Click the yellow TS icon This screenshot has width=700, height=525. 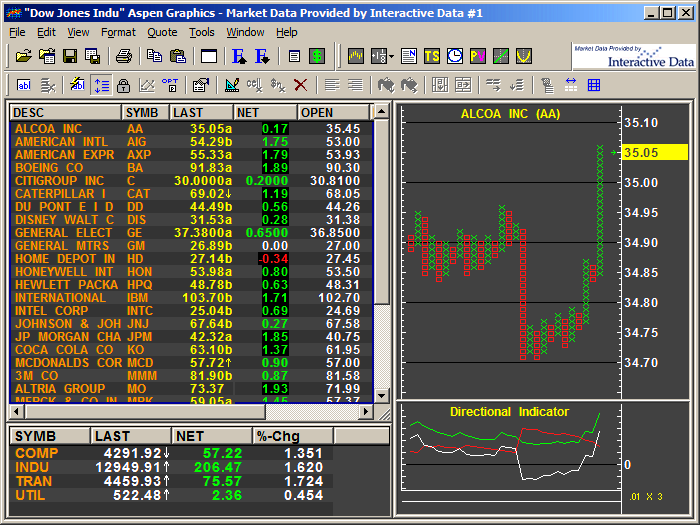(x=432, y=56)
